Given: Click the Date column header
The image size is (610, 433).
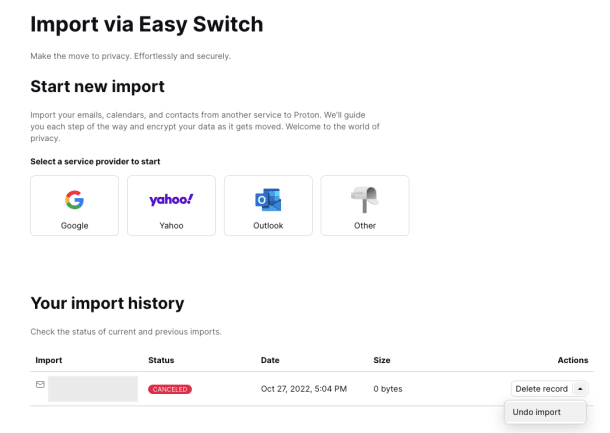Looking at the screenshot, I should click(x=270, y=360).
